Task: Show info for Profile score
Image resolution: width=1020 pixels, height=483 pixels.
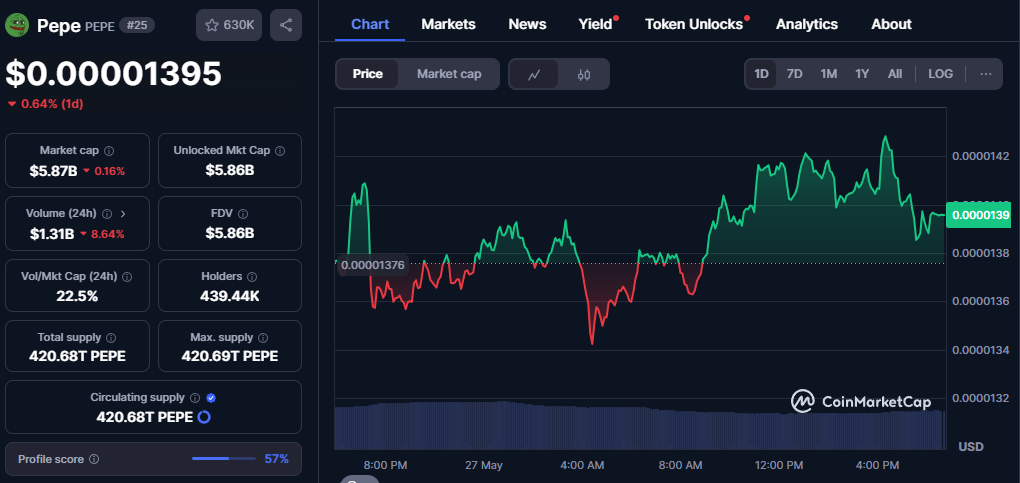Action: [94, 460]
